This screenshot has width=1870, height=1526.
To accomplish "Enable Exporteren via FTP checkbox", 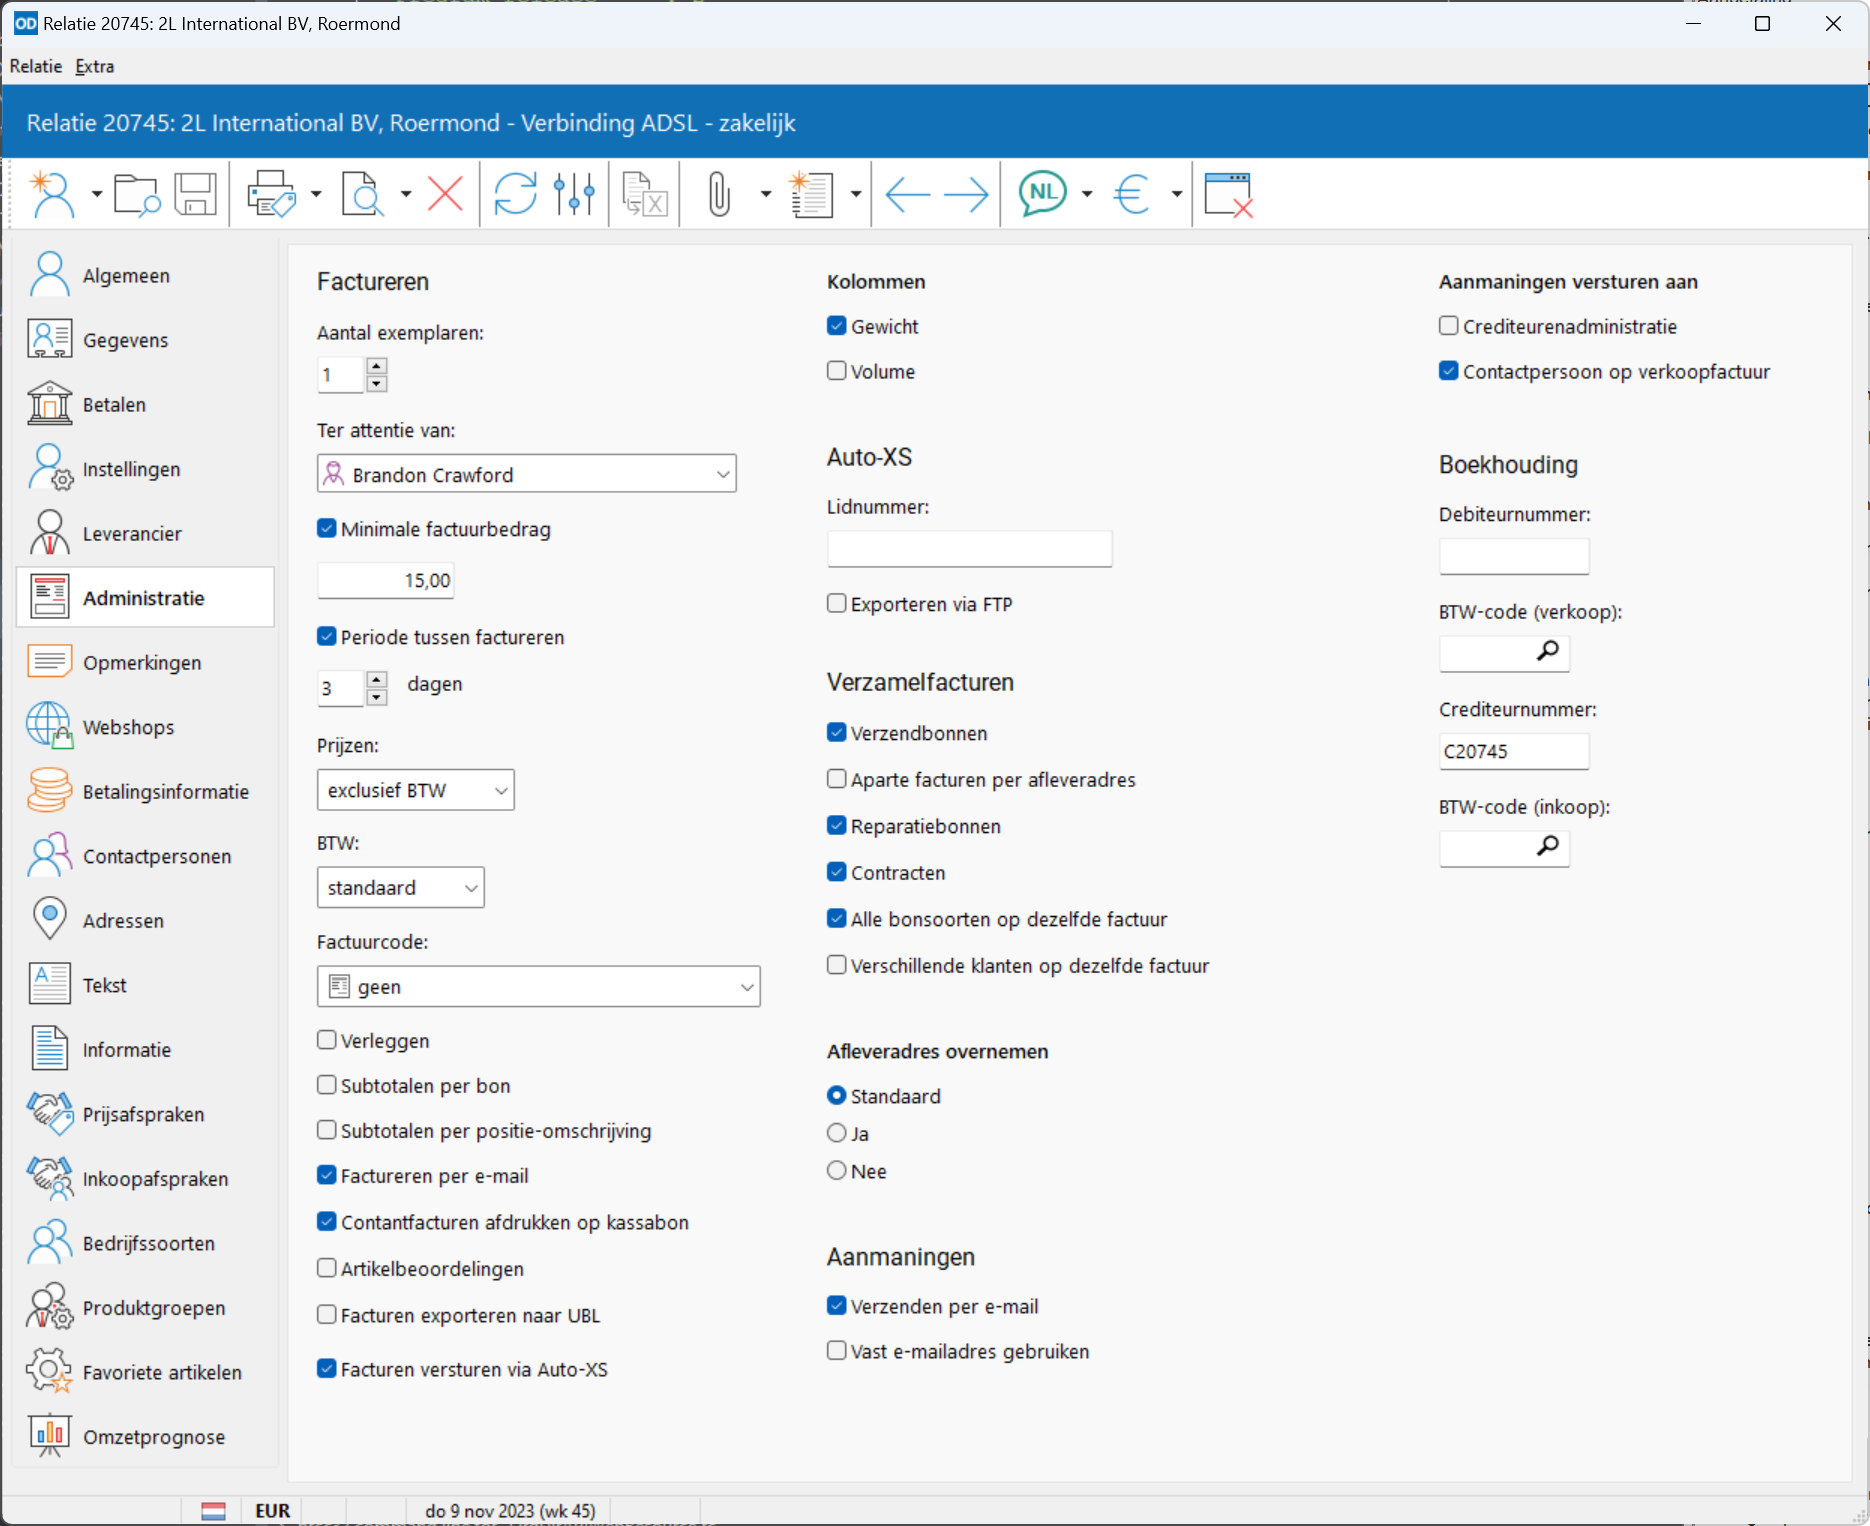I will coord(837,603).
